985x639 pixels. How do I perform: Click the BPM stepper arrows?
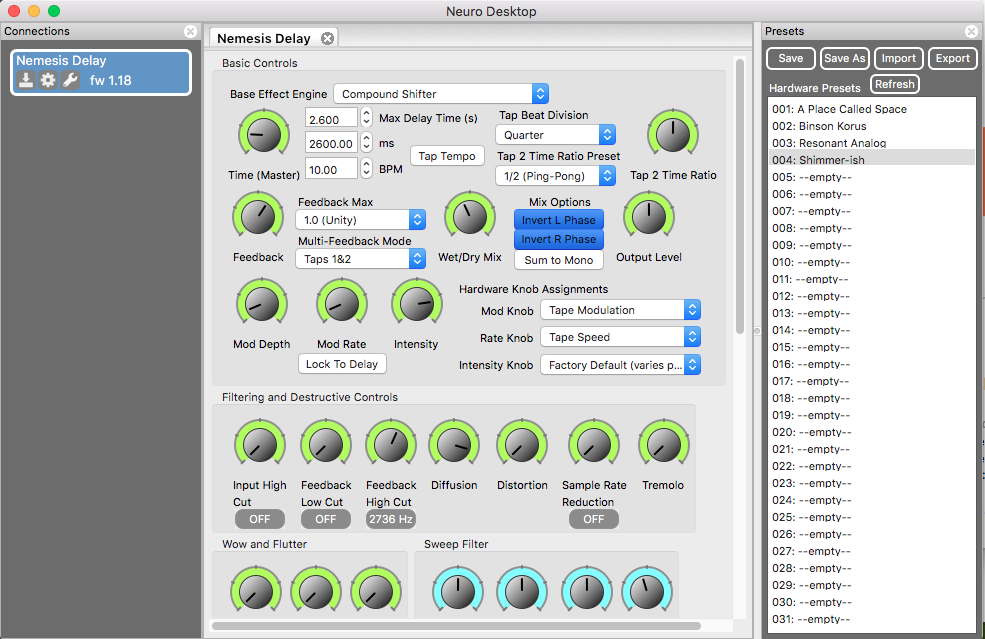pos(367,169)
